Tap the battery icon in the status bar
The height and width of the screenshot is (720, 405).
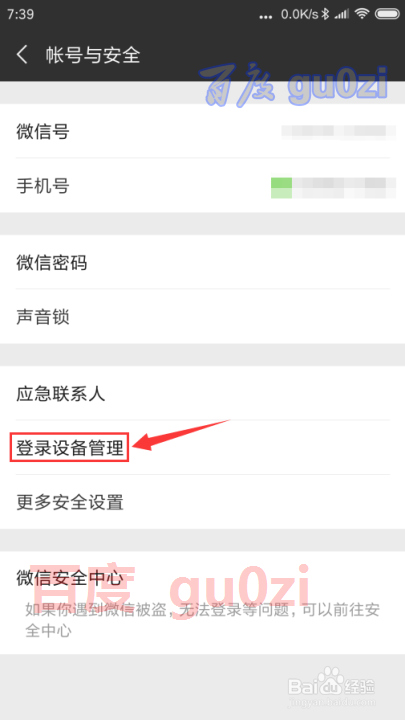coord(387,14)
